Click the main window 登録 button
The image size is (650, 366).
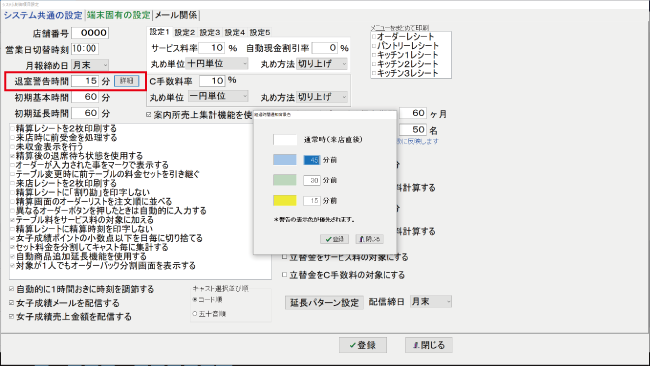click(x=363, y=345)
